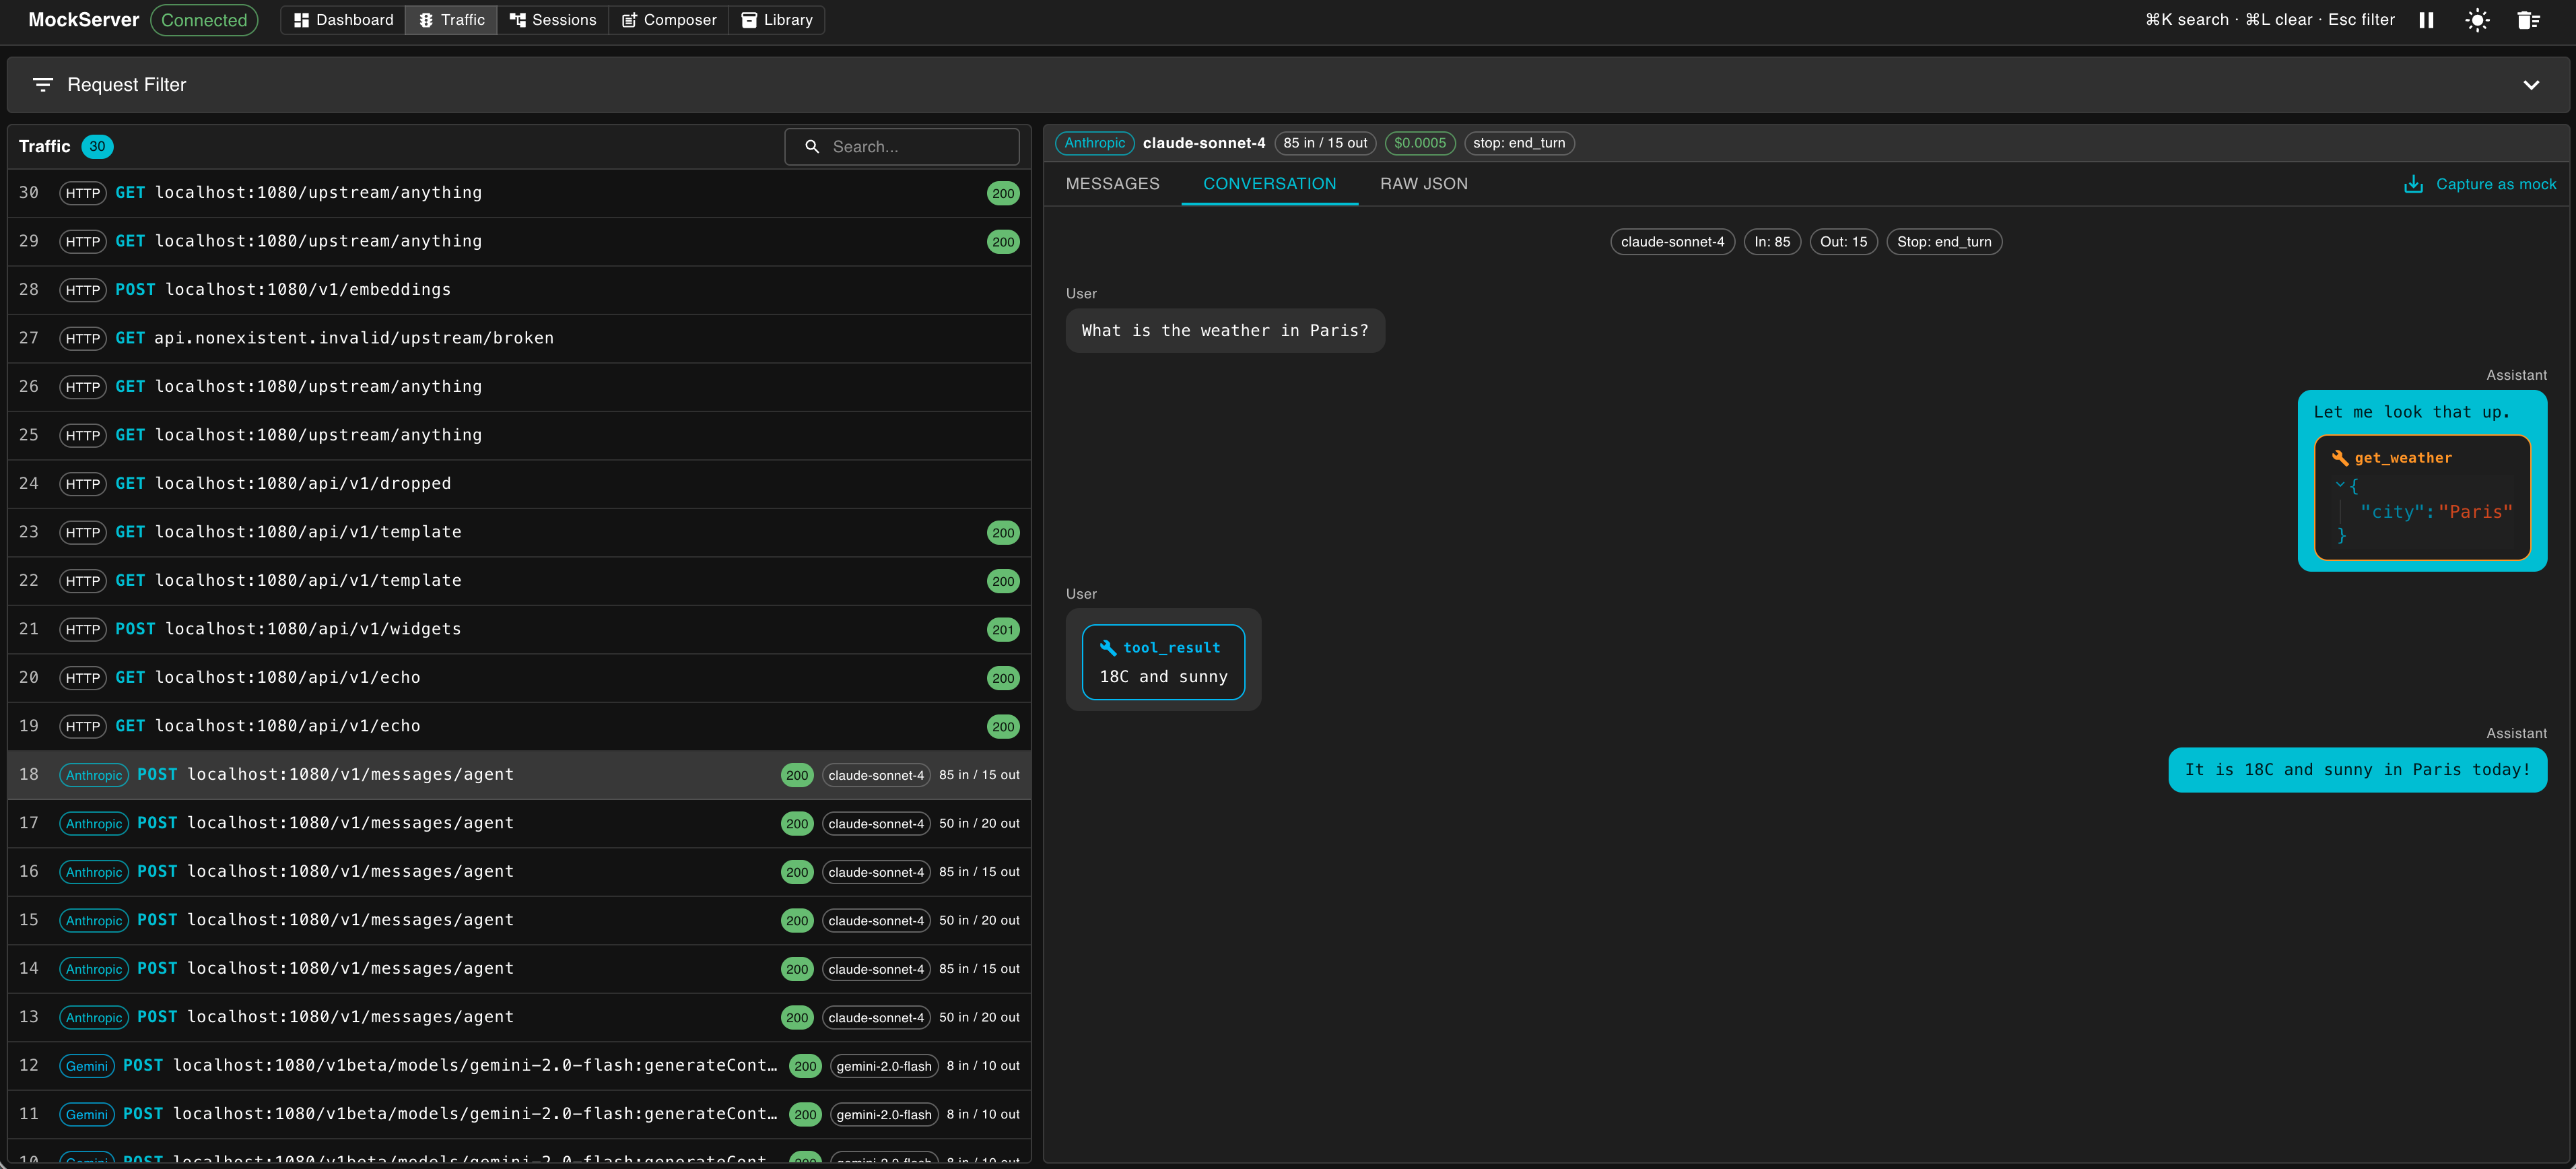The width and height of the screenshot is (2576, 1169).
Task: Click the tool_result wrench icon
Action: point(1108,648)
